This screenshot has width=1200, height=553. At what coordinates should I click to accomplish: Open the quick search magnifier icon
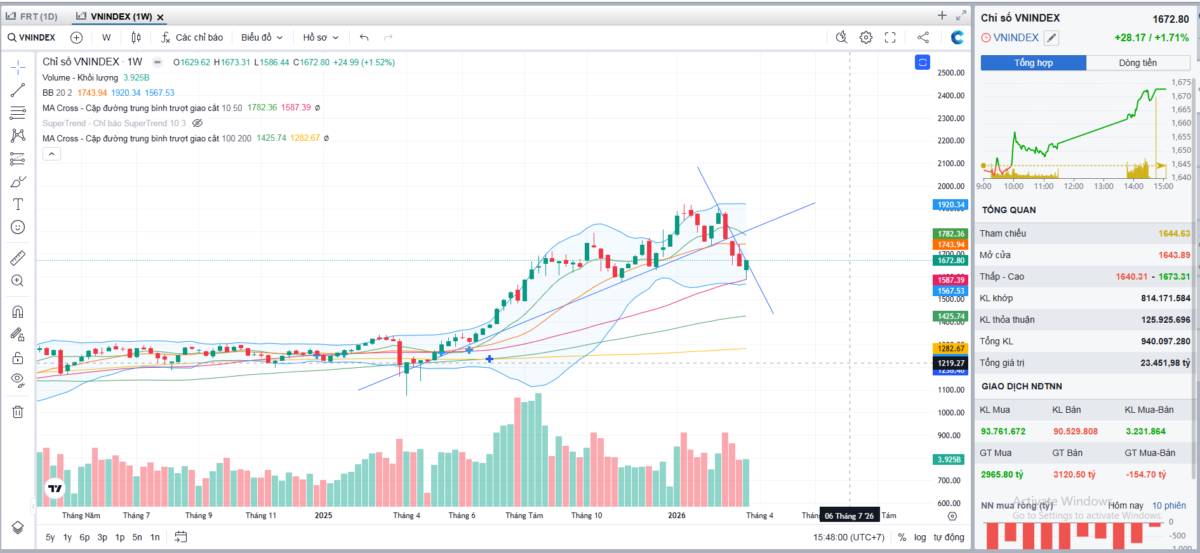tap(841, 37)
